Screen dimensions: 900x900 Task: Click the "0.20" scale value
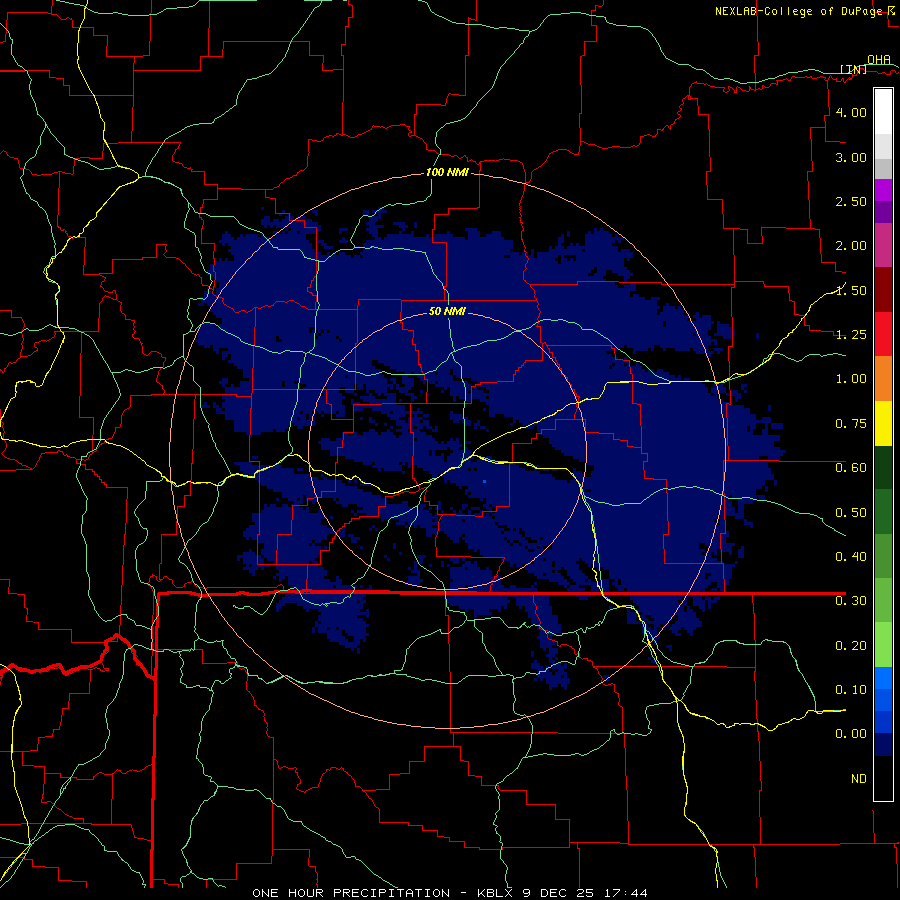[851, 646]
